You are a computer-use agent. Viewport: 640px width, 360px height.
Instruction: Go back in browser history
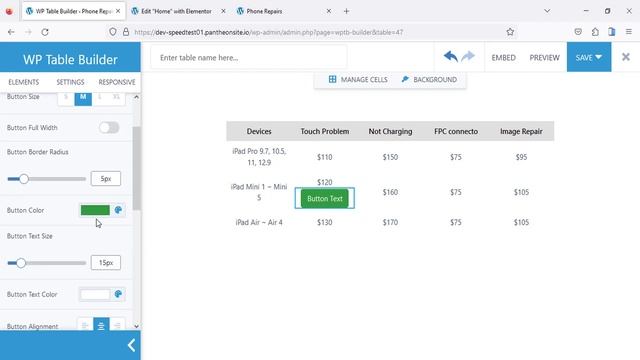[11, 32]
